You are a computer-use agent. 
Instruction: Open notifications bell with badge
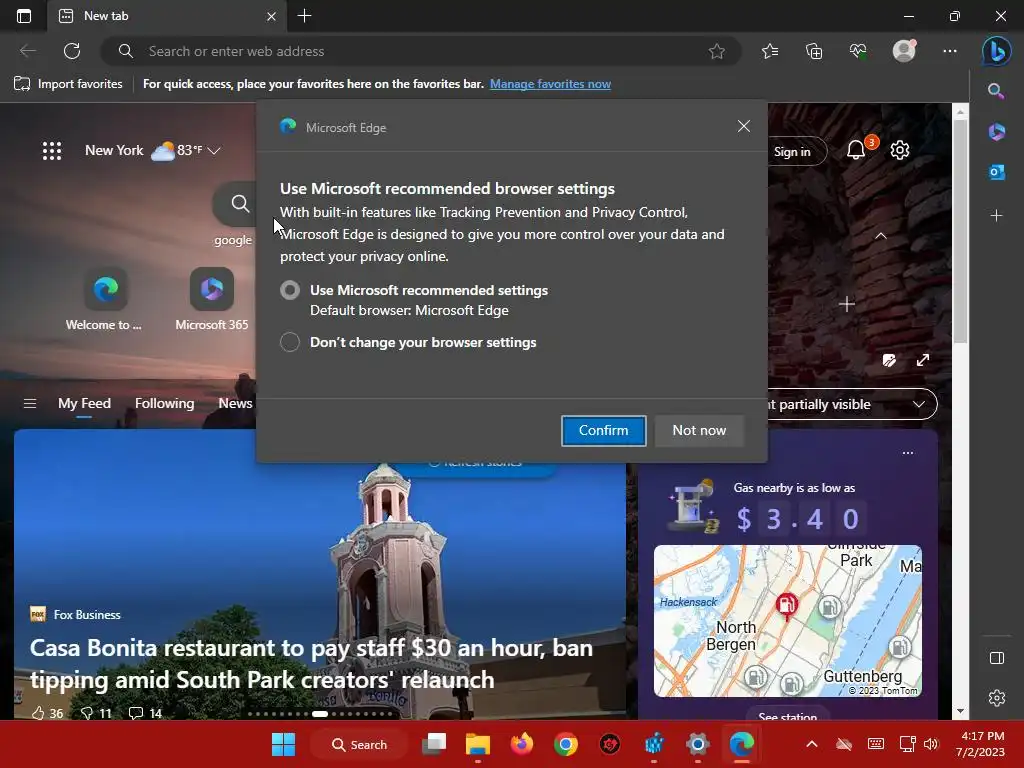click(856, 150)
